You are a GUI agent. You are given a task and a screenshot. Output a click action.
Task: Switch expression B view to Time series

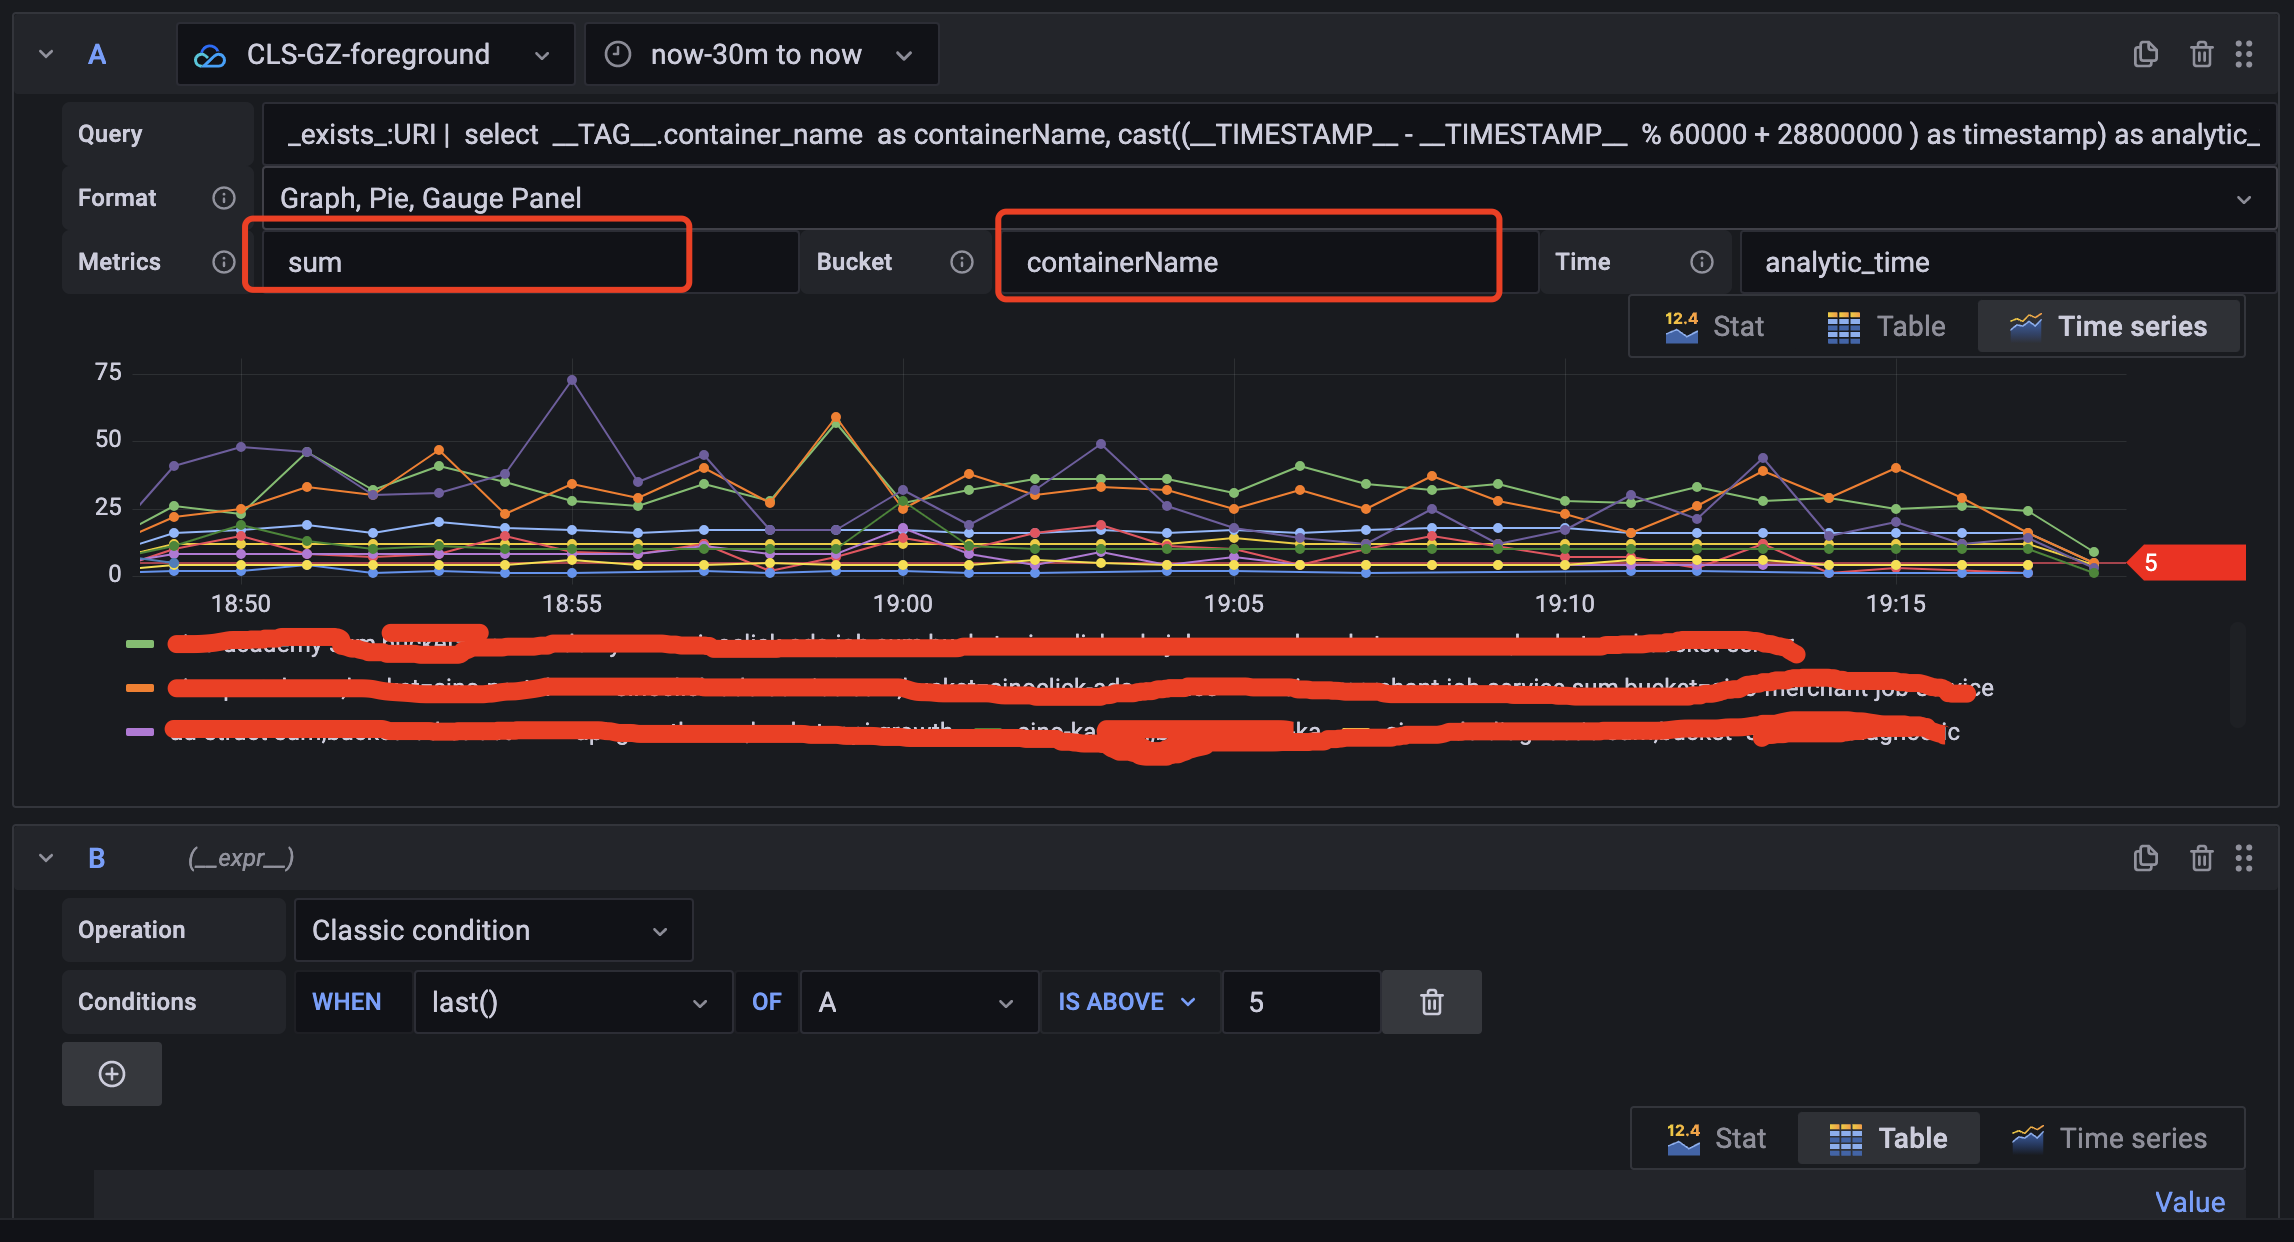2110,1138
